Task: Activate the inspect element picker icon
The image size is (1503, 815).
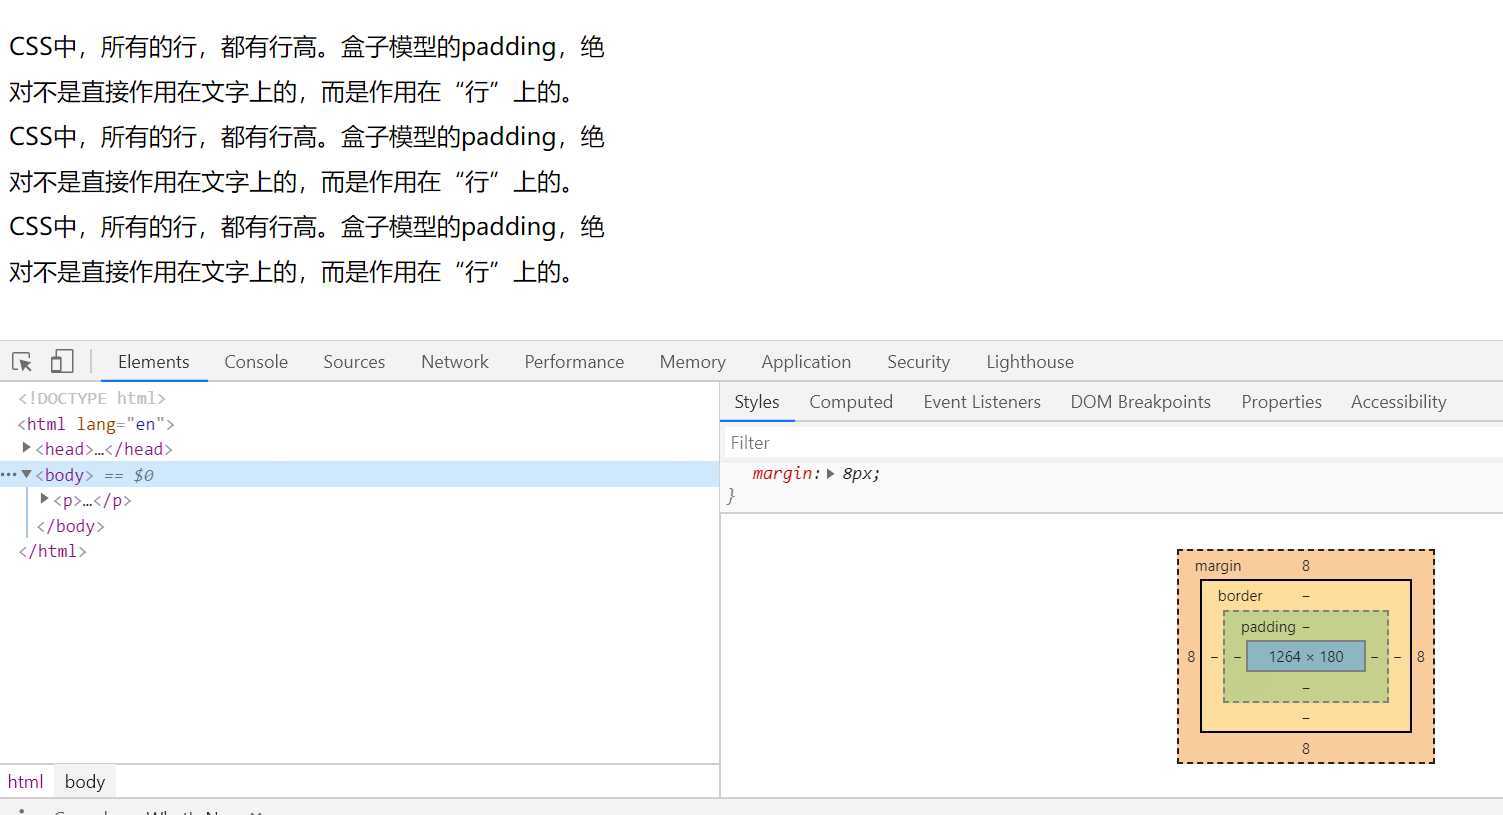Action: coord(22,362)
